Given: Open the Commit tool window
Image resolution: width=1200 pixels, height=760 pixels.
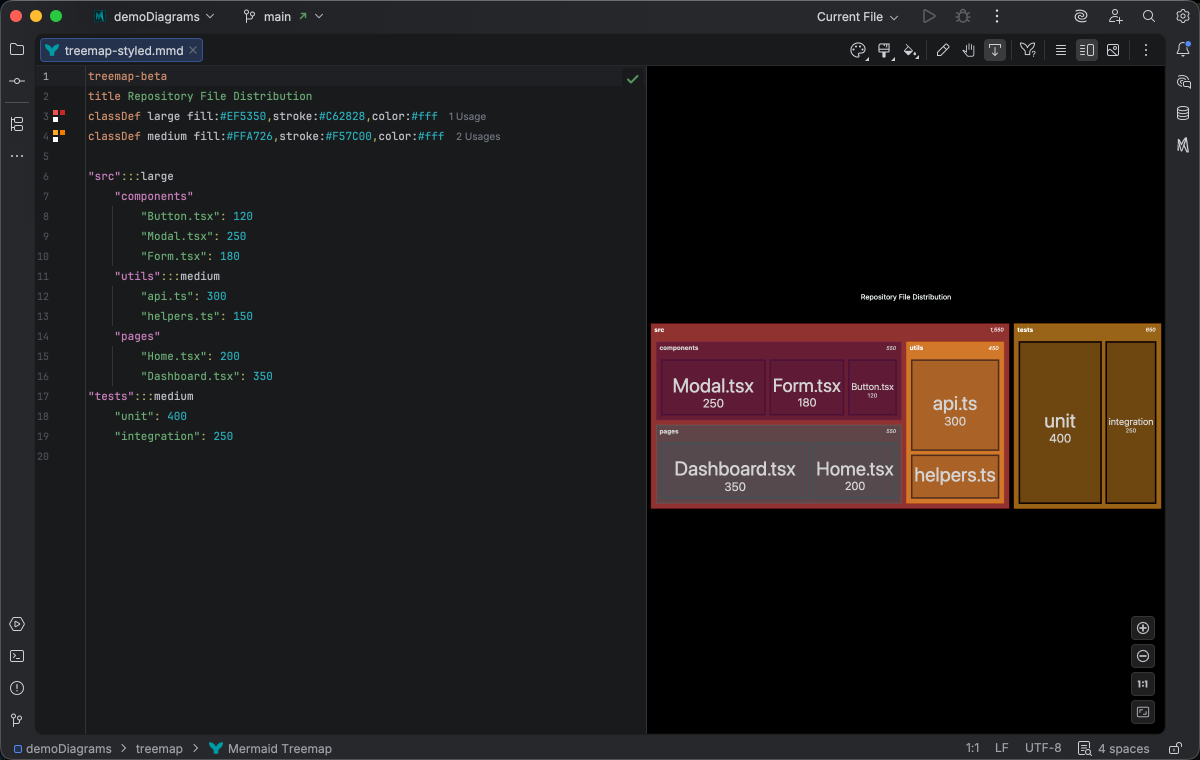Looking at the screenshot, I should click(17, 81).
